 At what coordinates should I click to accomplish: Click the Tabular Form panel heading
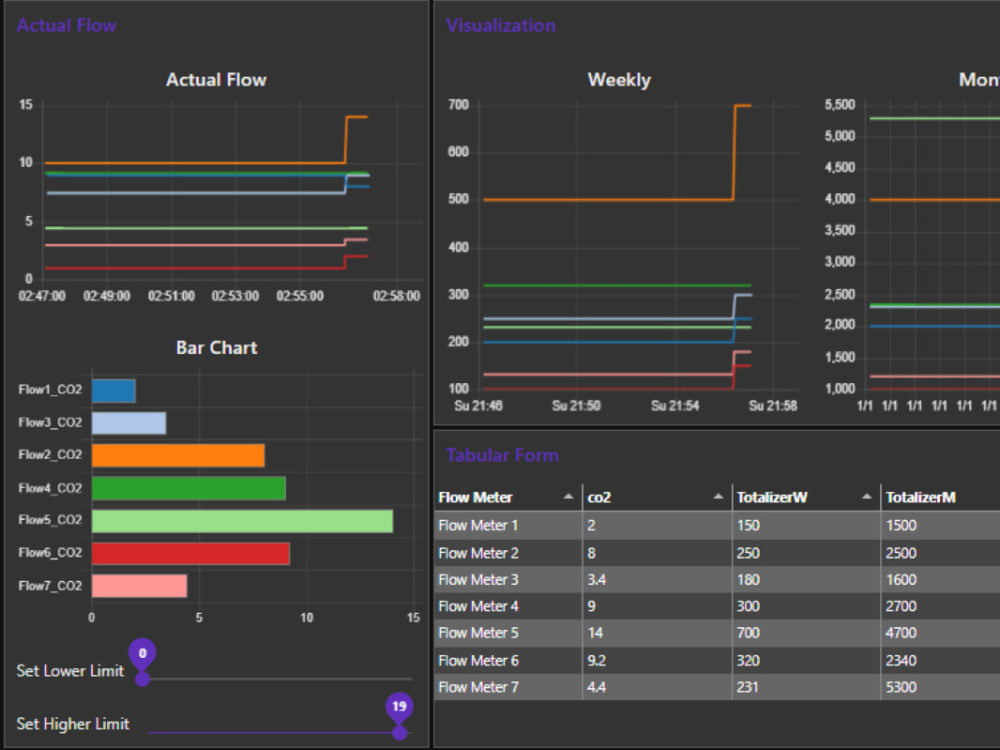pyautogui.click(x=502, y=455)
